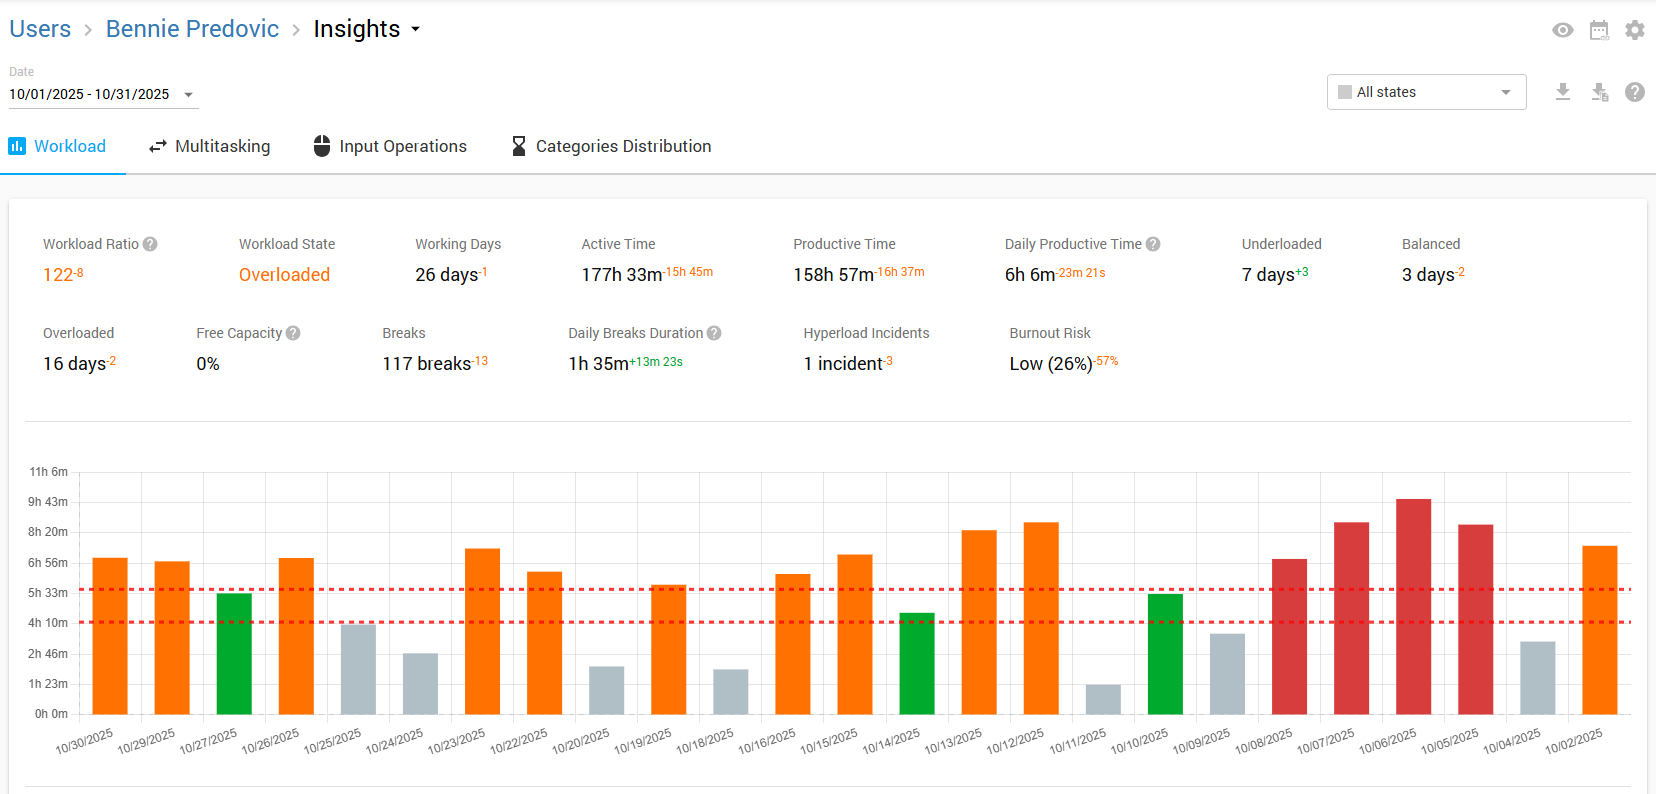
Task: Click the eye visibility icon
Action: pos(1562,30)
